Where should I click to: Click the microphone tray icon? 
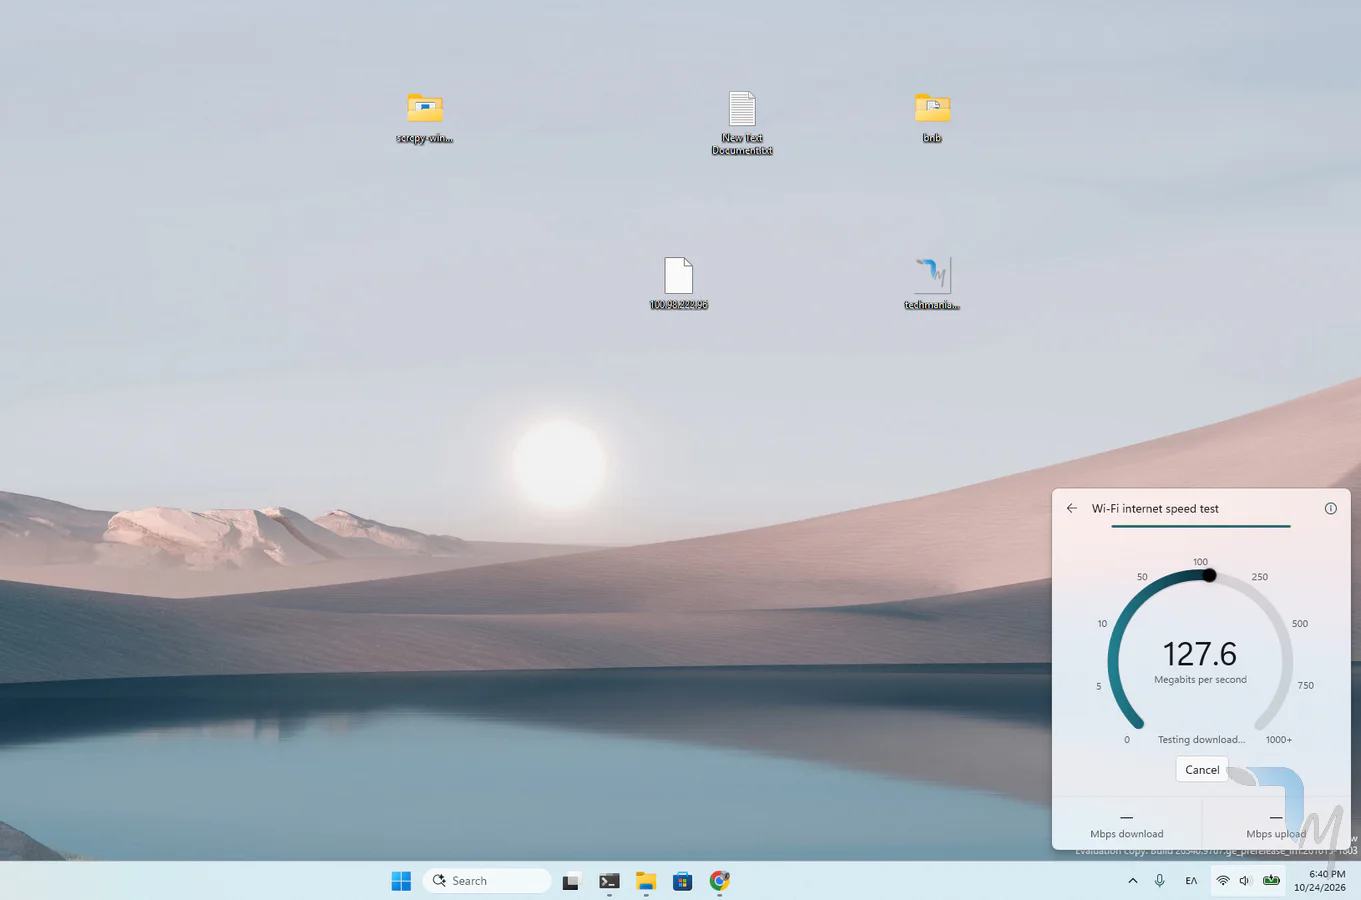(1160, 881)
